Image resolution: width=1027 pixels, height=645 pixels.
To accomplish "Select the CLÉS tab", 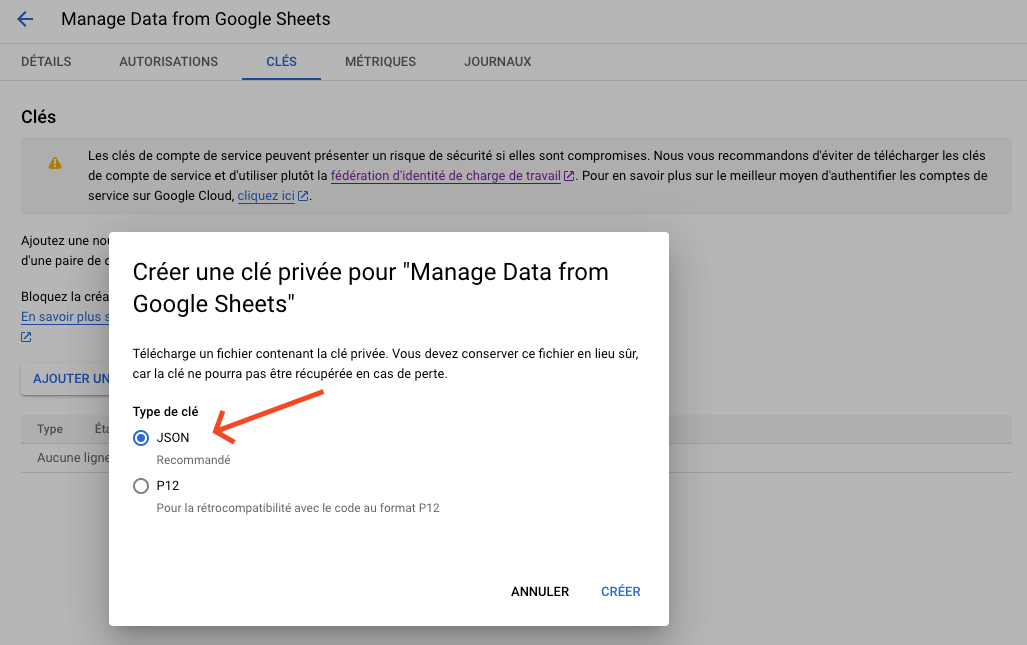I will 281,62.
